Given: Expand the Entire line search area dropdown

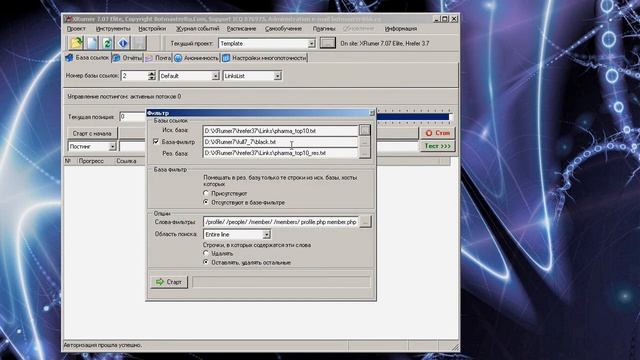Looking at the screenshot, I should 267,234.
